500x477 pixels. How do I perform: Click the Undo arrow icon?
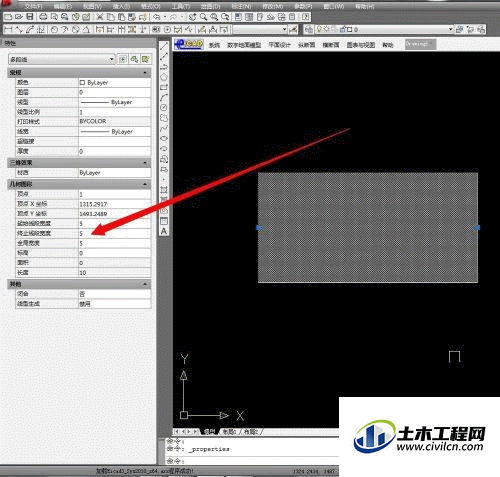point(156,17)
